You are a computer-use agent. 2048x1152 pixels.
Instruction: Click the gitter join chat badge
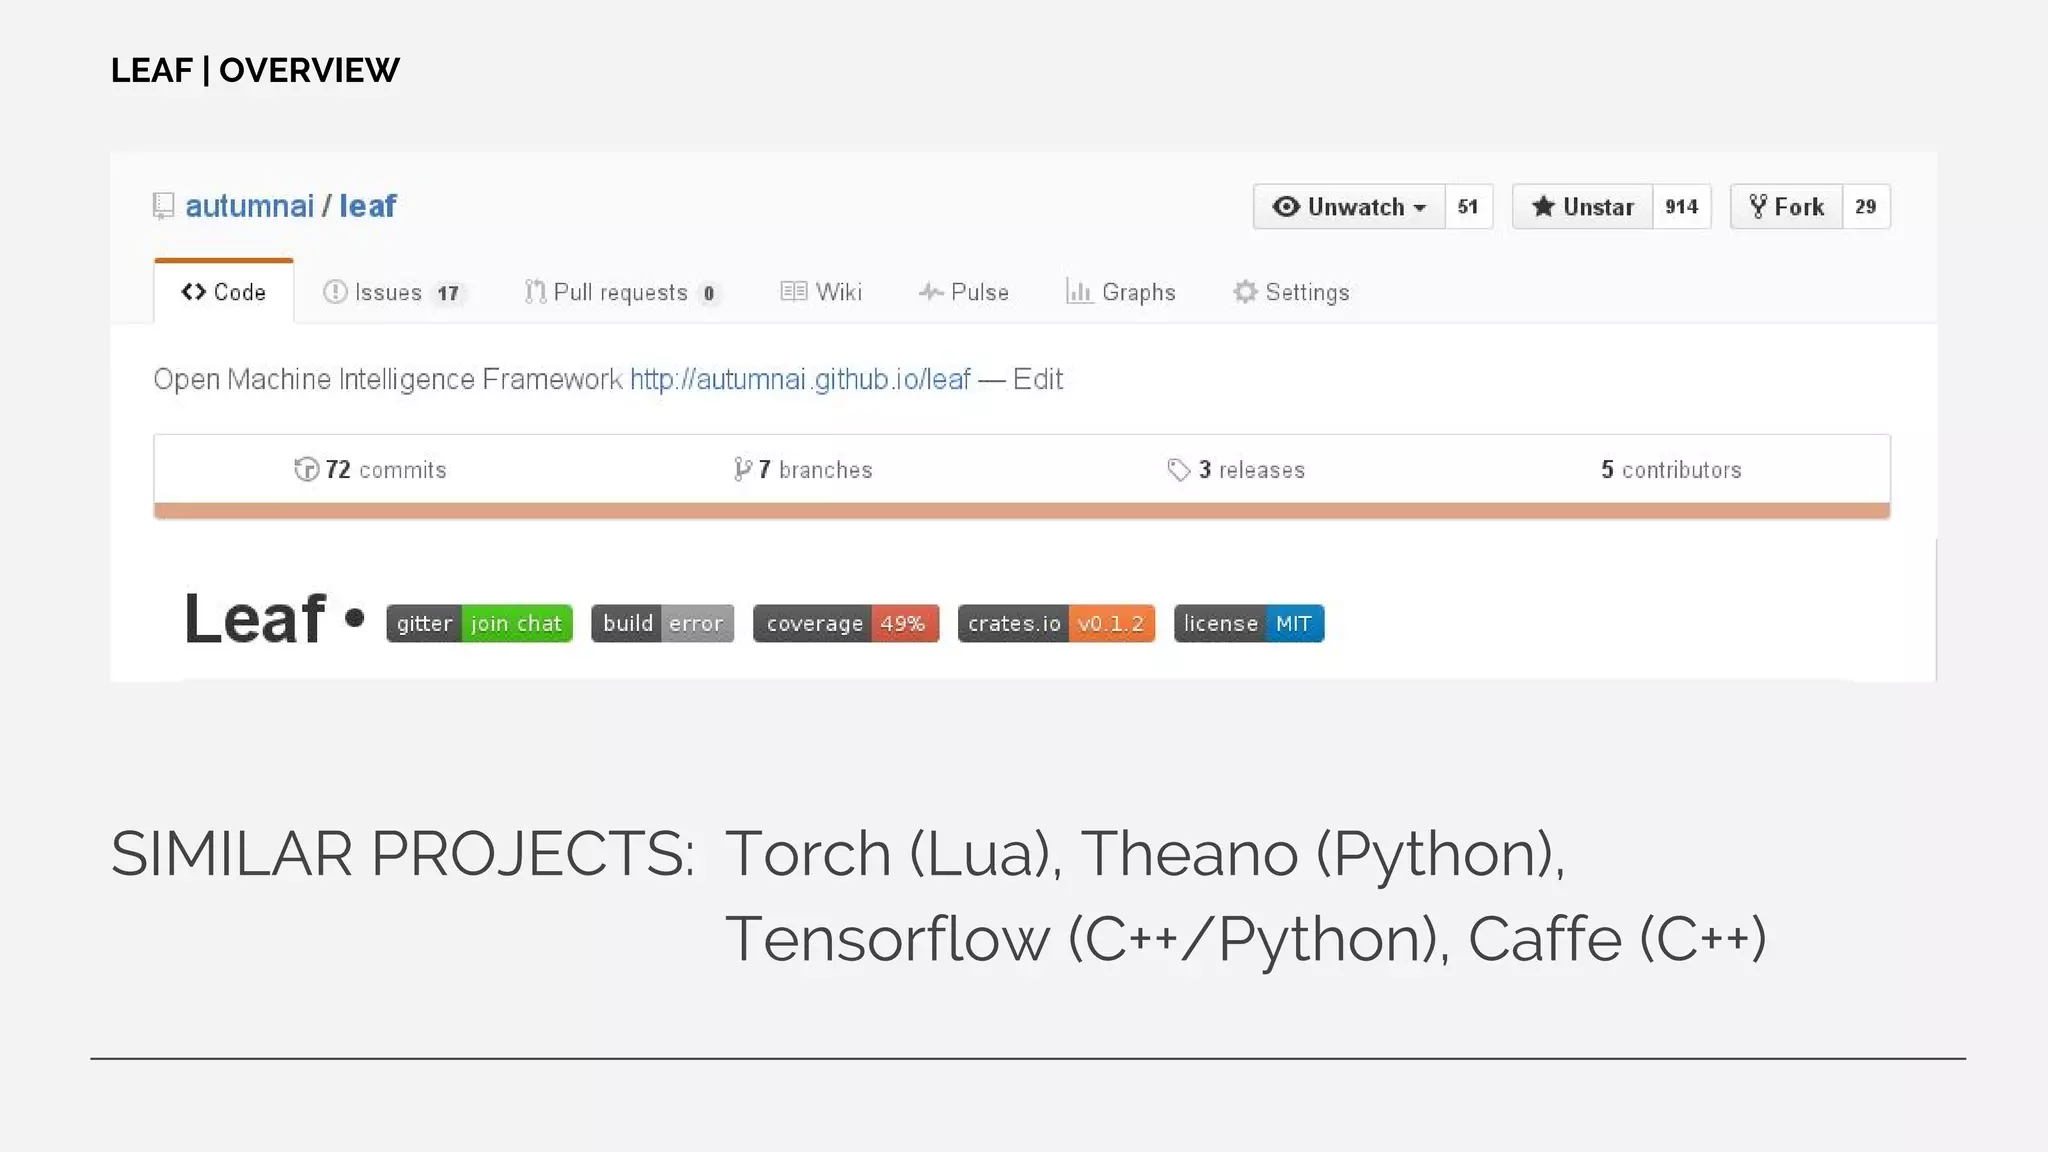[479, 623]
